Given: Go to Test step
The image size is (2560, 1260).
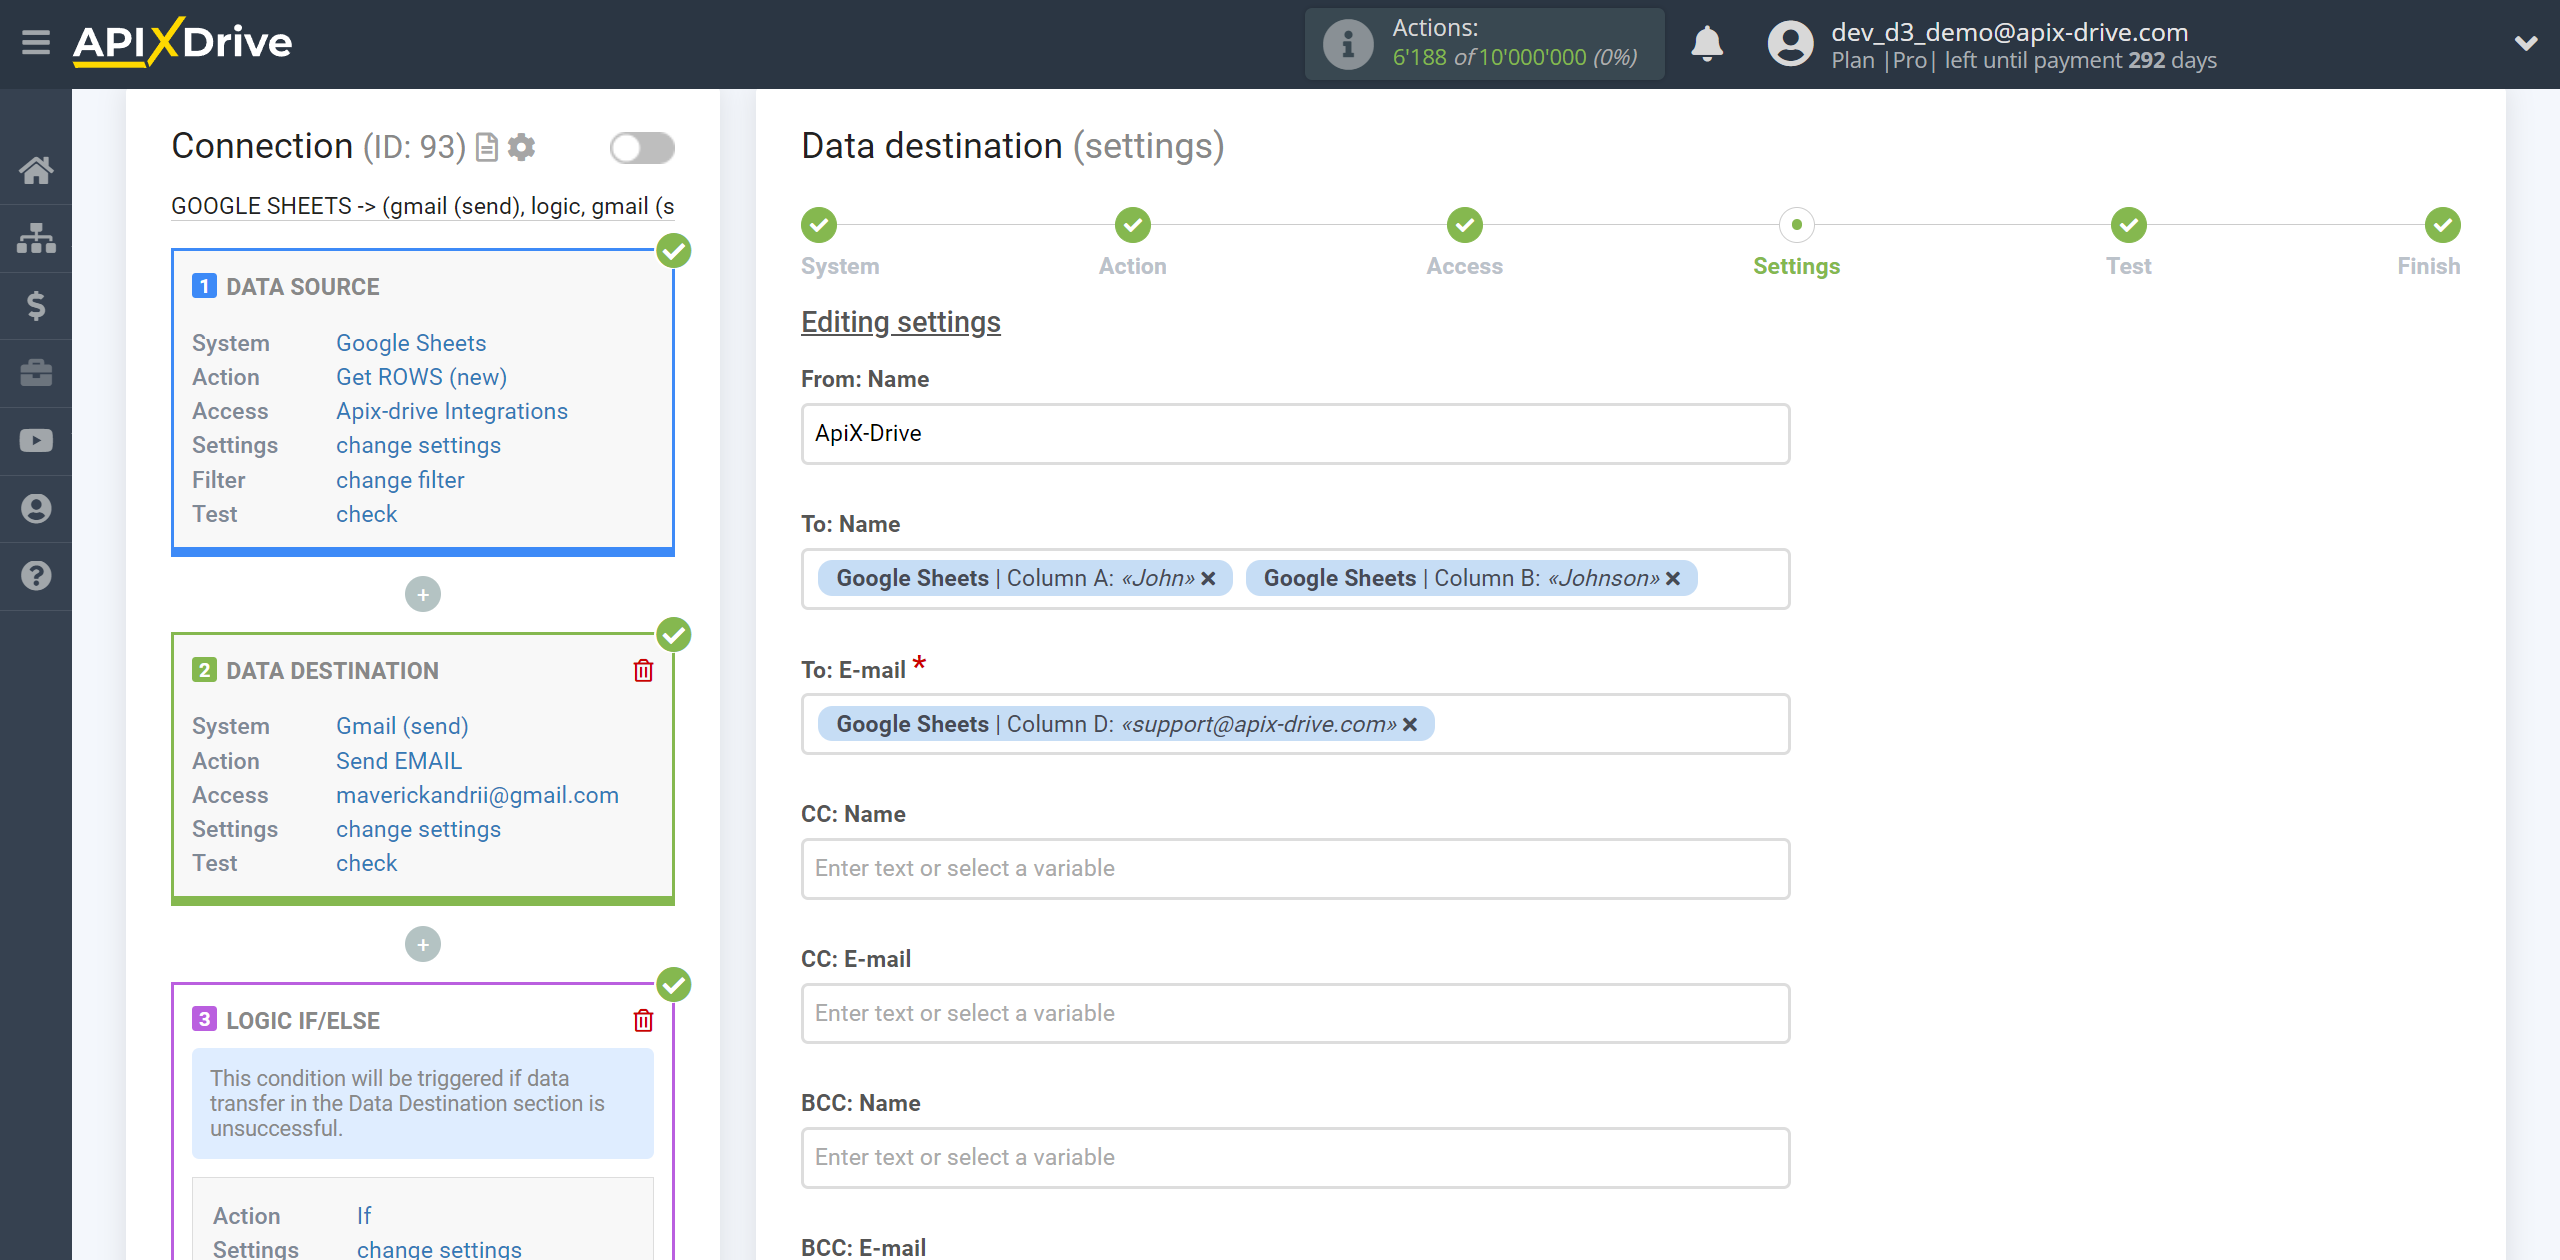Looking at the screenshot, I should point(2129,225).
